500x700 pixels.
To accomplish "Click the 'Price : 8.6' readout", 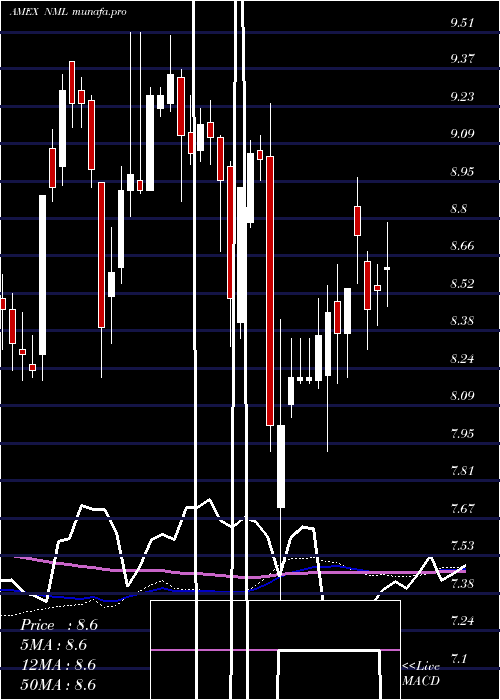I will [59, 625].
